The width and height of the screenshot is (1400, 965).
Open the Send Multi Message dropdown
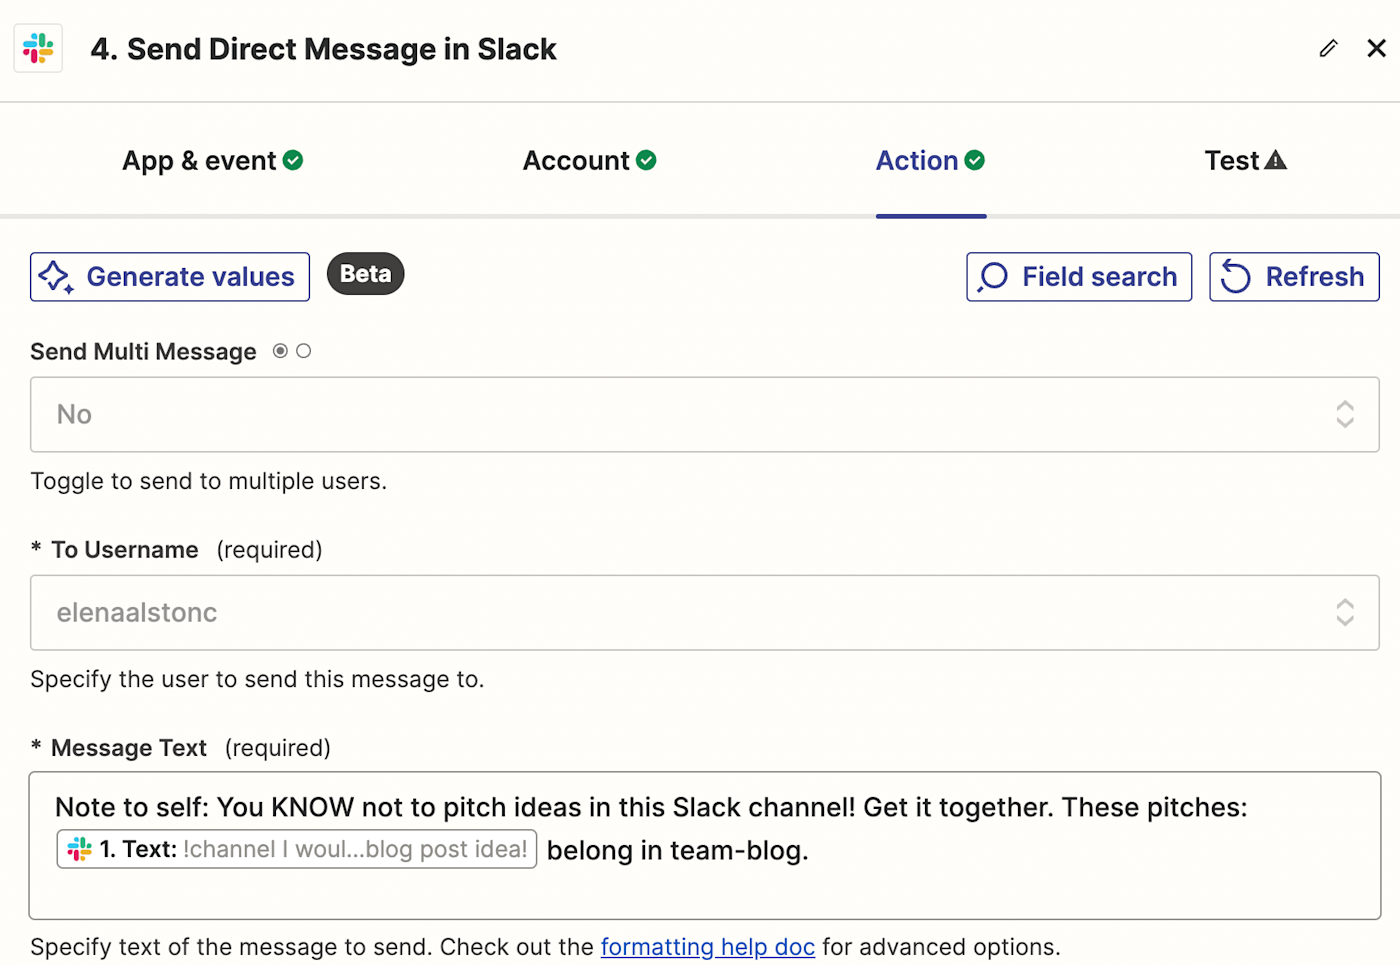coord(705,414)
